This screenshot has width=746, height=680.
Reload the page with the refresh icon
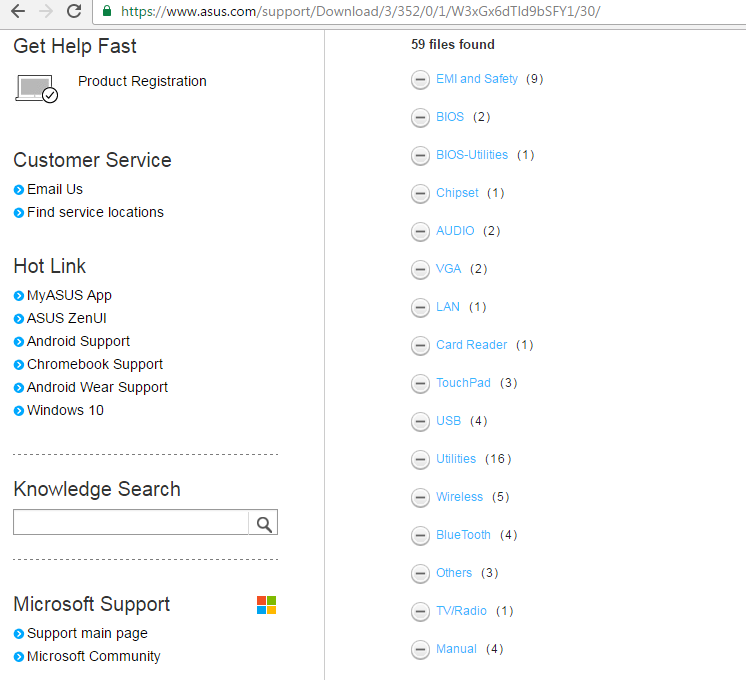73,12
